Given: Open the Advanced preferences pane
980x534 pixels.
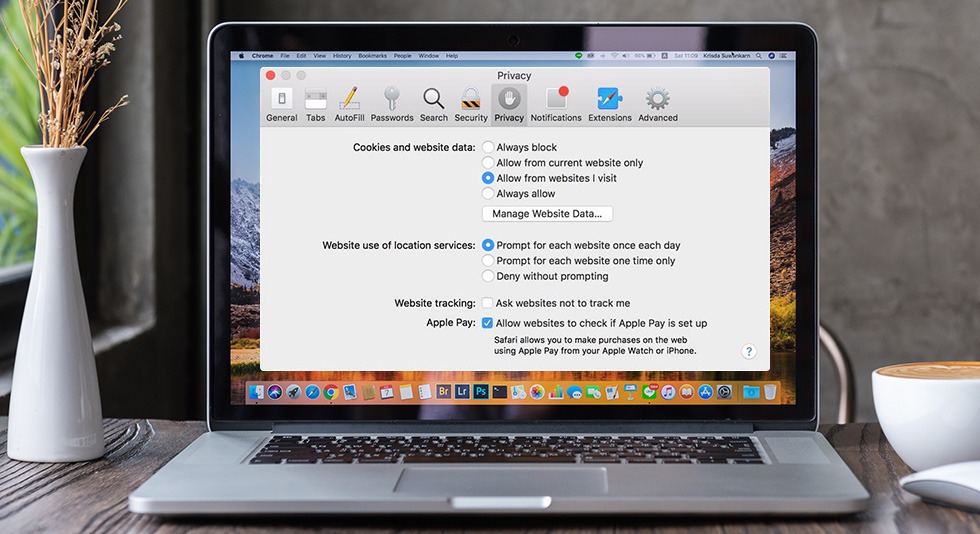Looking at the screenshot, I should (x=658, y=104).
